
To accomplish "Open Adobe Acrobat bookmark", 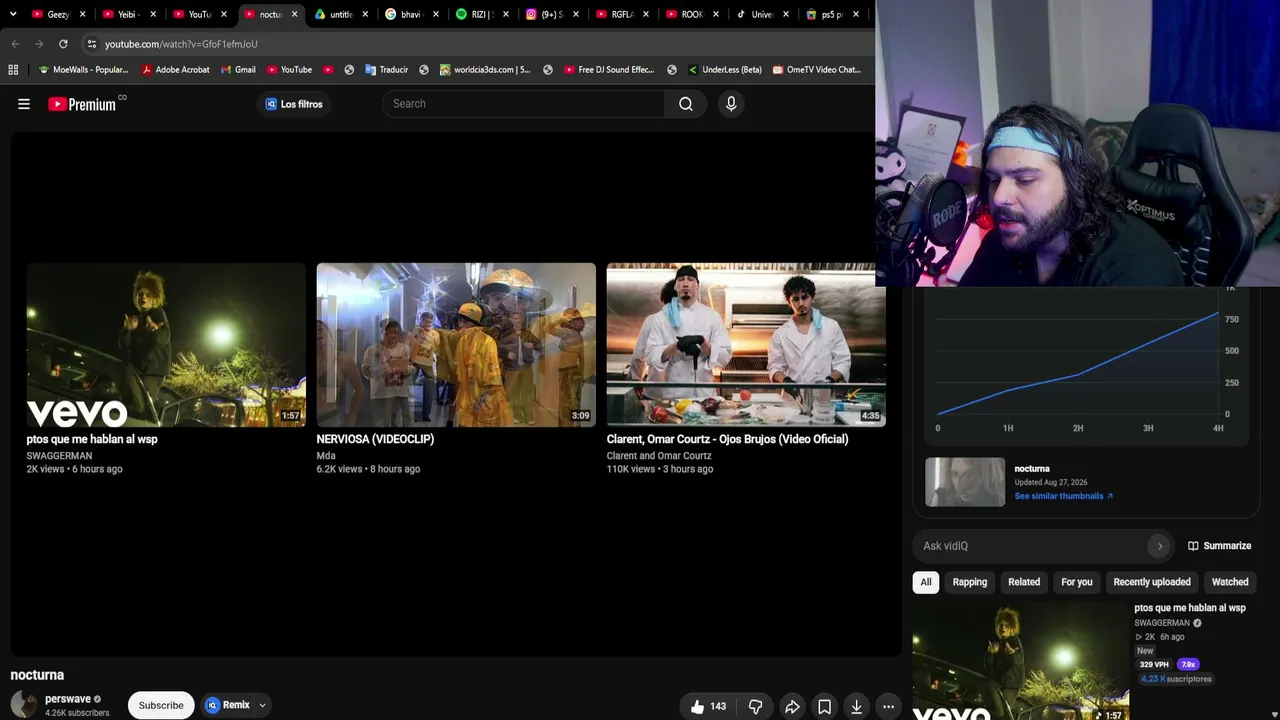I will [175, 70].
